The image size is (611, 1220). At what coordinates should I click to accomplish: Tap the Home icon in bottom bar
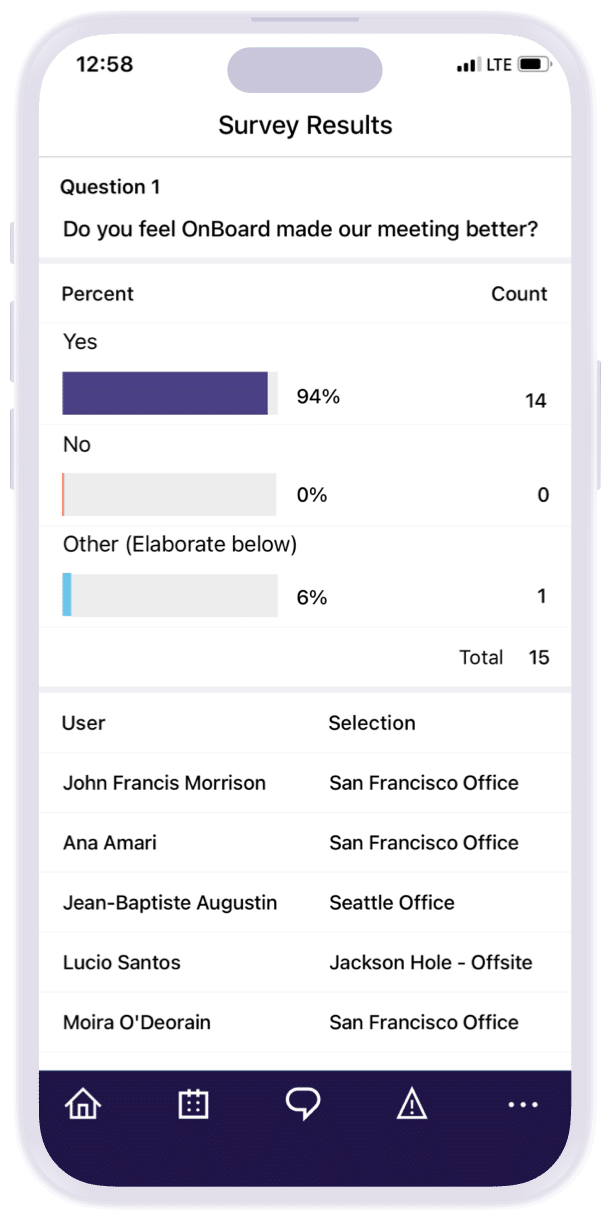83,1104
